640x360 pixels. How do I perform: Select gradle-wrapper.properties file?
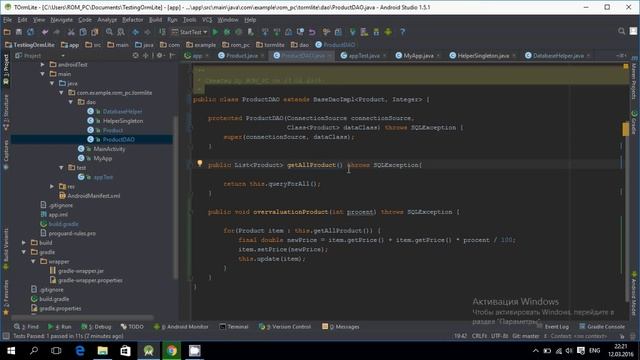pyautogui.click(x=90, y=280)
